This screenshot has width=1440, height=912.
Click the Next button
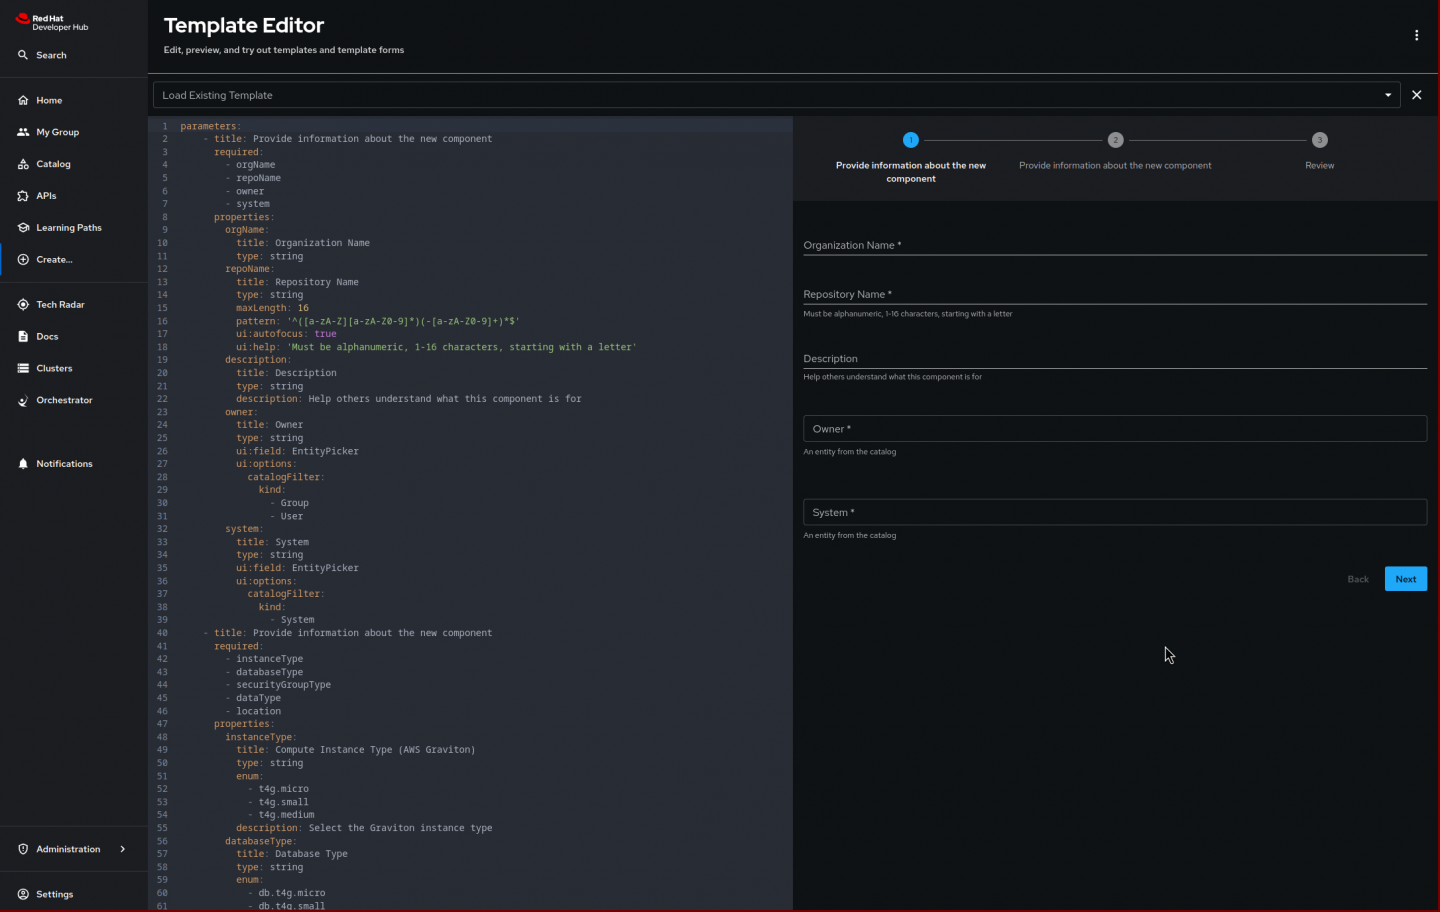(x=1405, y=579)
